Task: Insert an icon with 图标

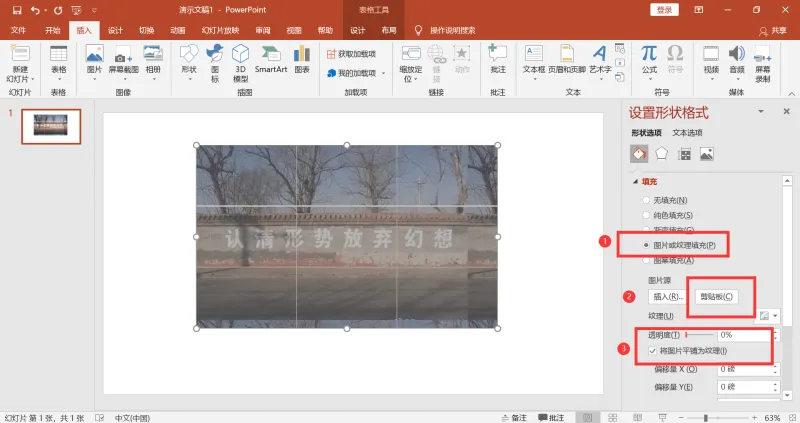Action: [215, 64]
